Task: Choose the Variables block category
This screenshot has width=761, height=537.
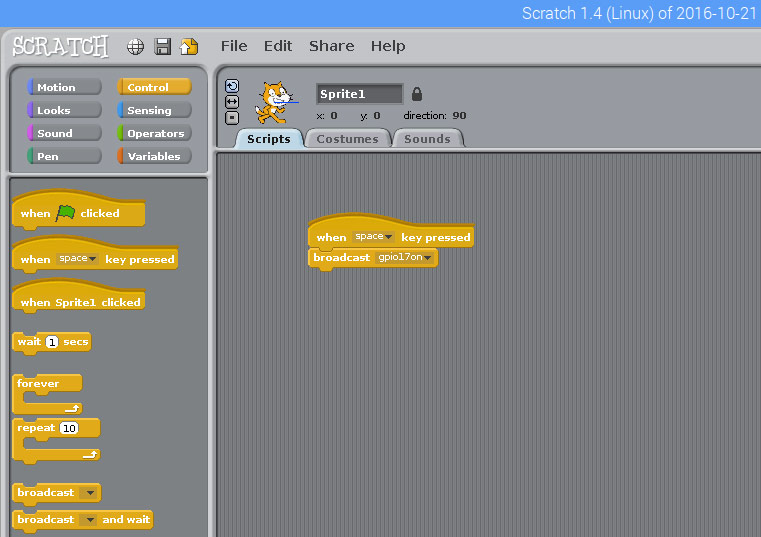Action: [x=153, y=156]
